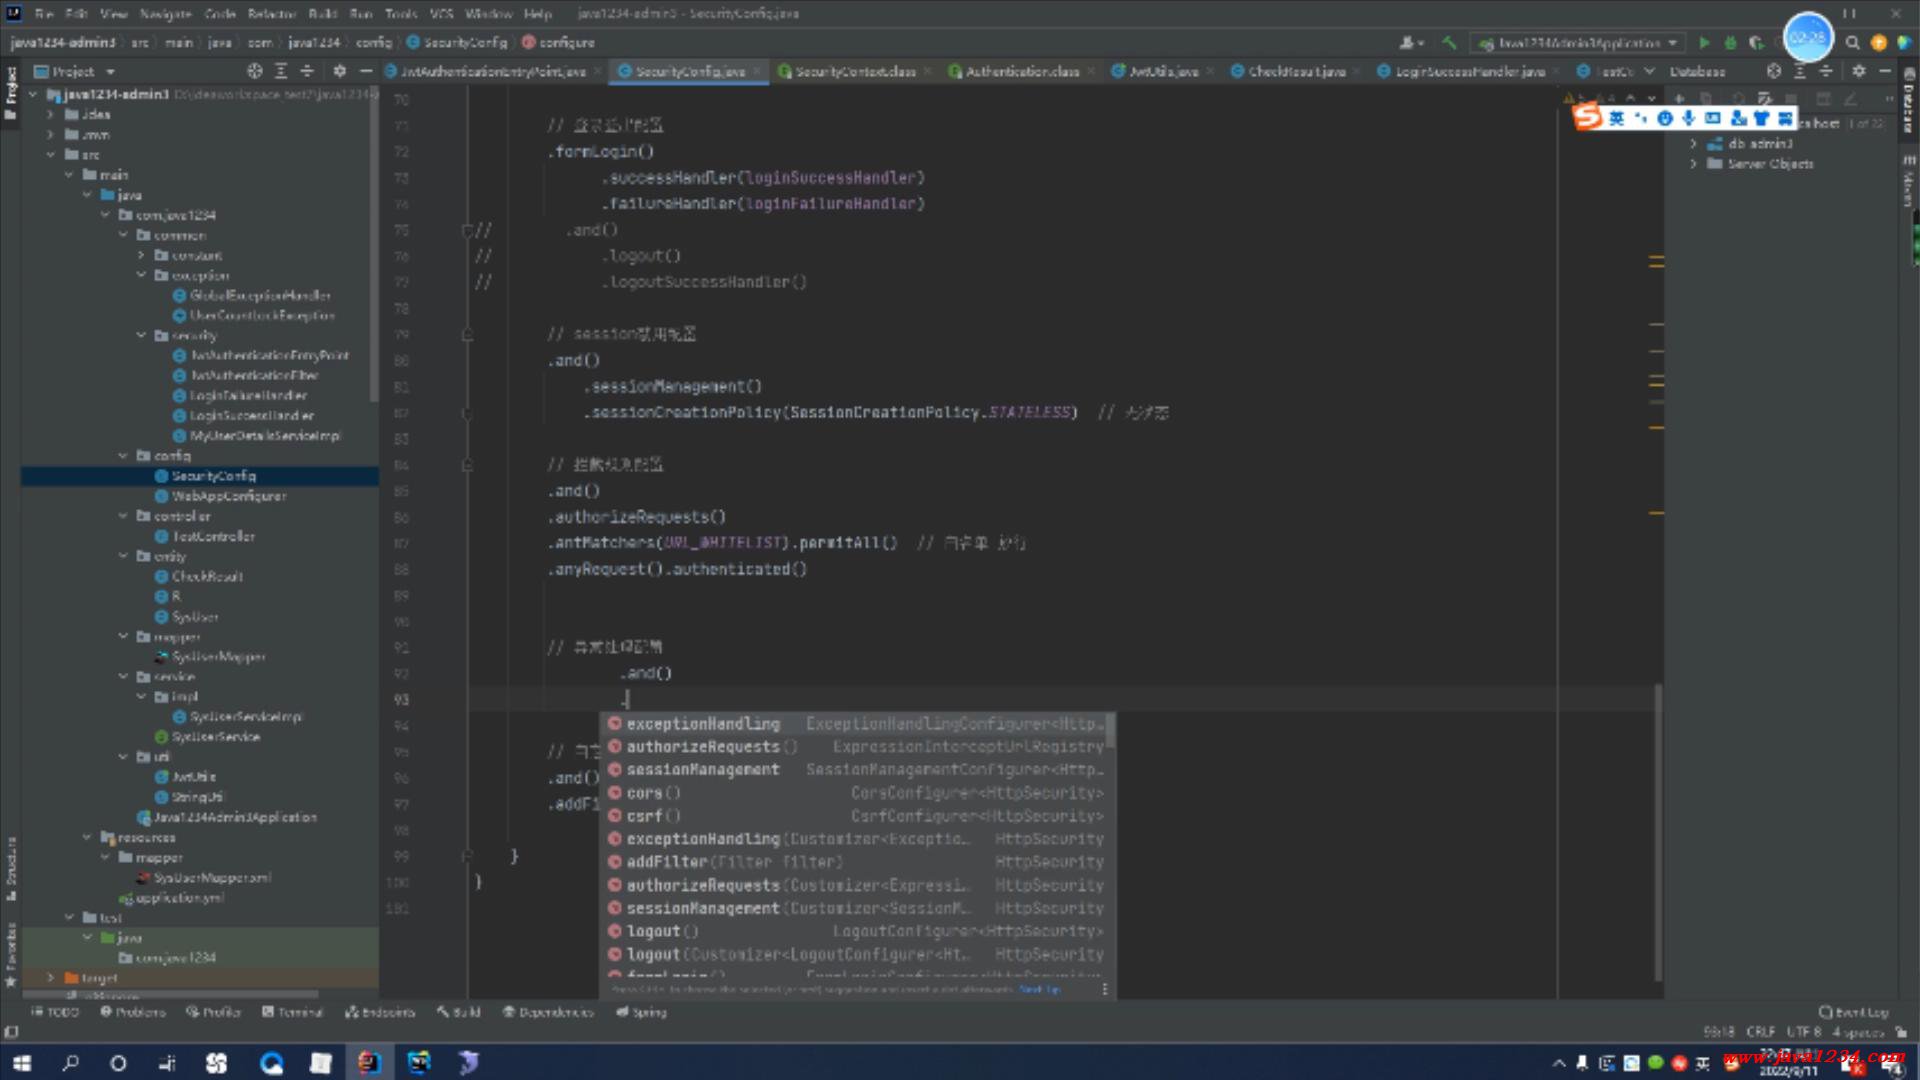This screenshot has height=1080, width=1920.
Task: Start debugging with the bug icon
Action: (1730, 43)
